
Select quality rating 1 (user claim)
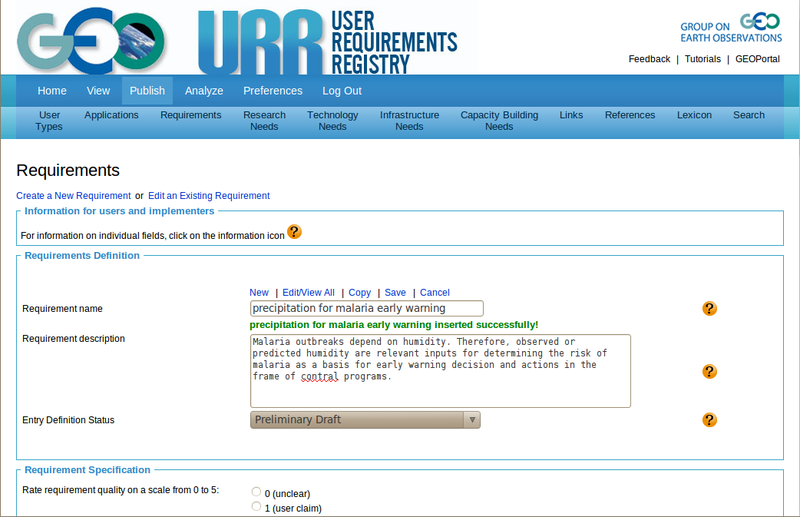click(x=257, y=507)
